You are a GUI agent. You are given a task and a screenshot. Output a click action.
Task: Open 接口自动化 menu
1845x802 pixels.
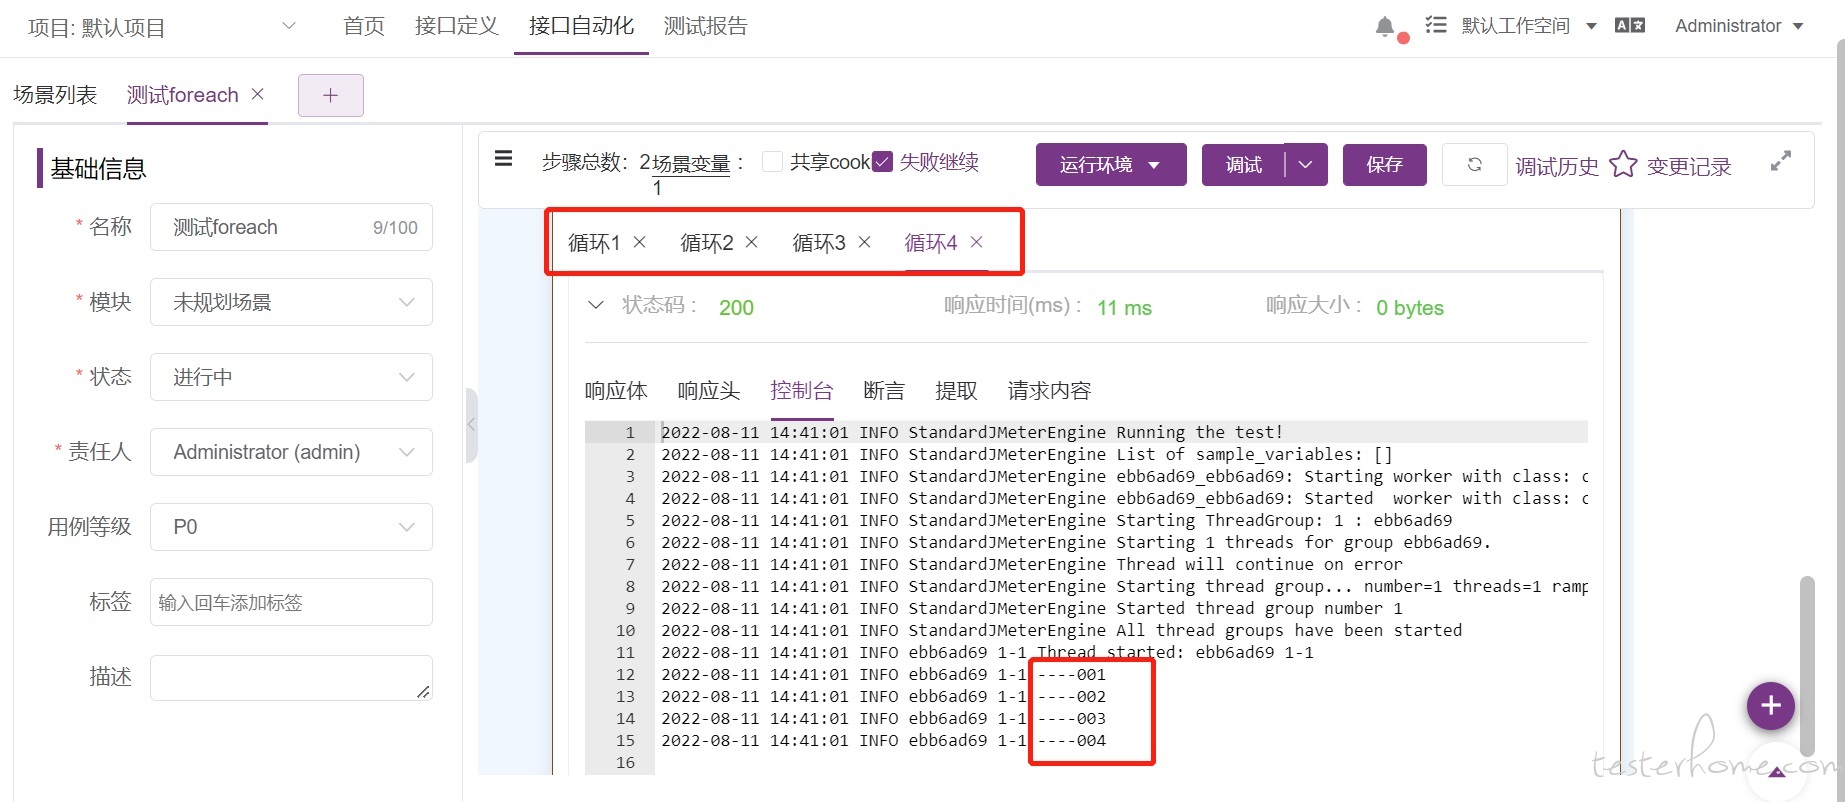(581, 26)
